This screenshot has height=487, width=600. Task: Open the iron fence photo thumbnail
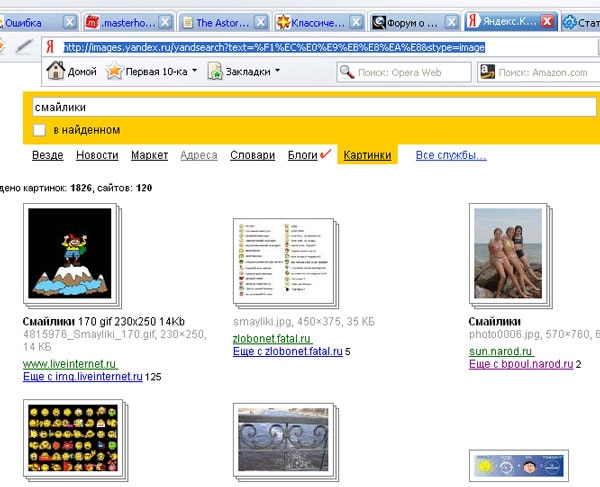[x=284, y=440]
